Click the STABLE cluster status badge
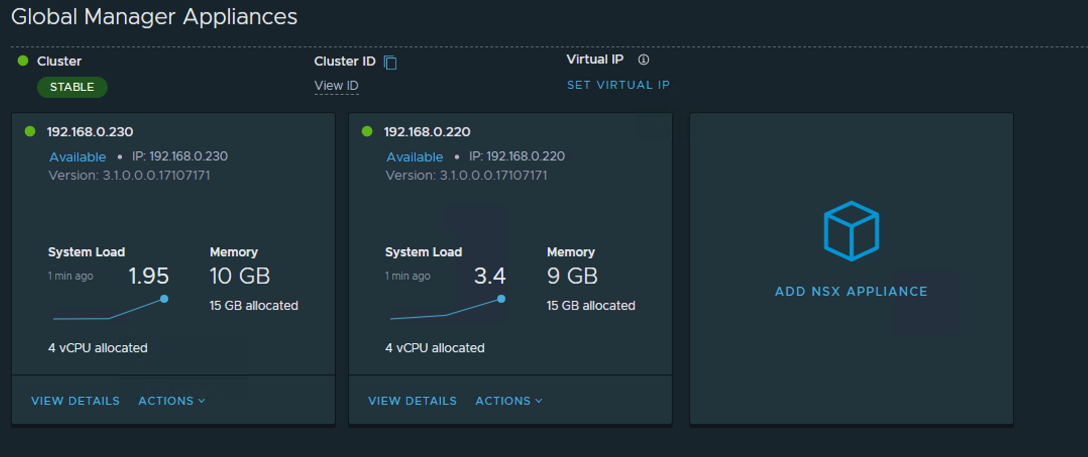1088x457 pixels. pos(72,87)
